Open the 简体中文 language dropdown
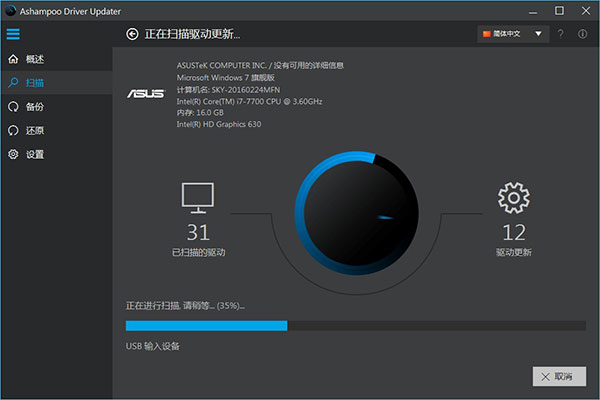The height and width of the screenshot is (400, 600). (x=513, y=34)
